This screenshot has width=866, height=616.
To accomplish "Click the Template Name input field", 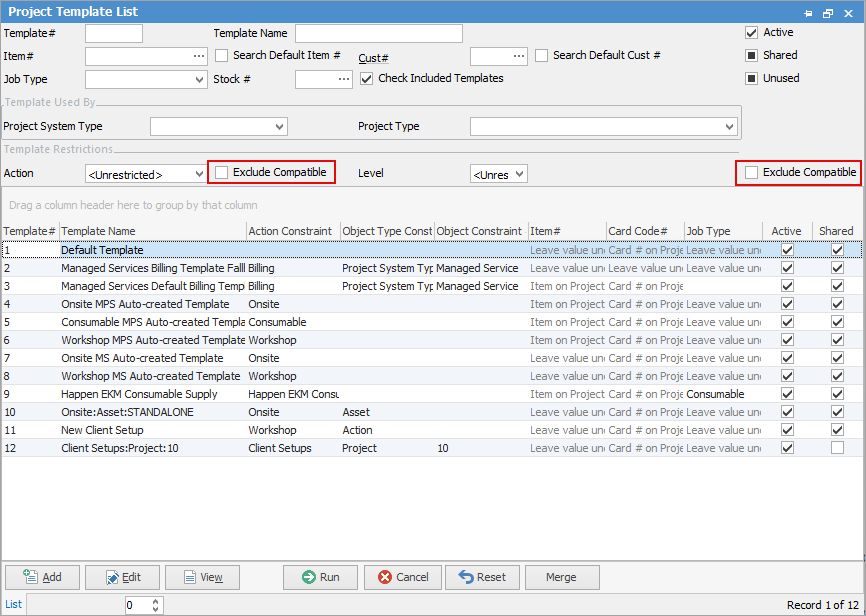I will (379, 33).
